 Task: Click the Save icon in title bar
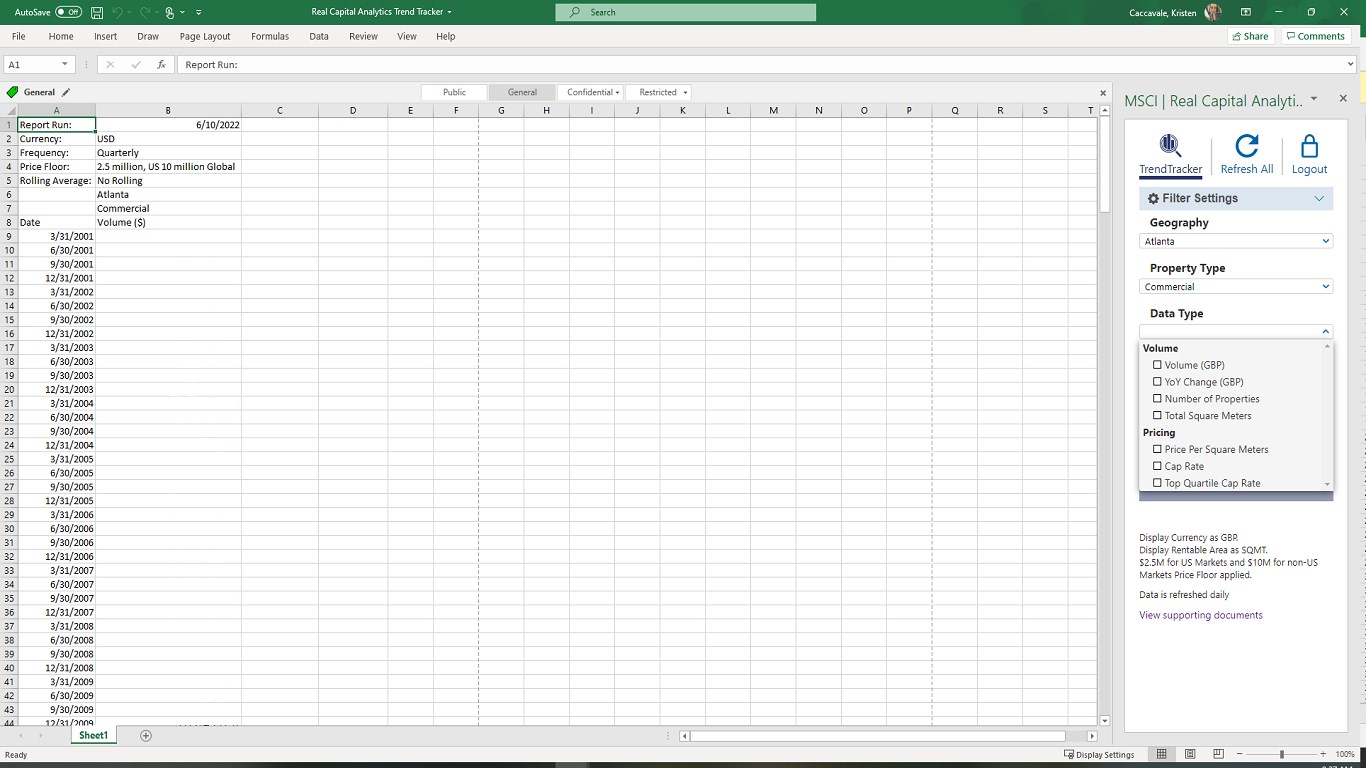pyautogui.click(x=97, y=12)
